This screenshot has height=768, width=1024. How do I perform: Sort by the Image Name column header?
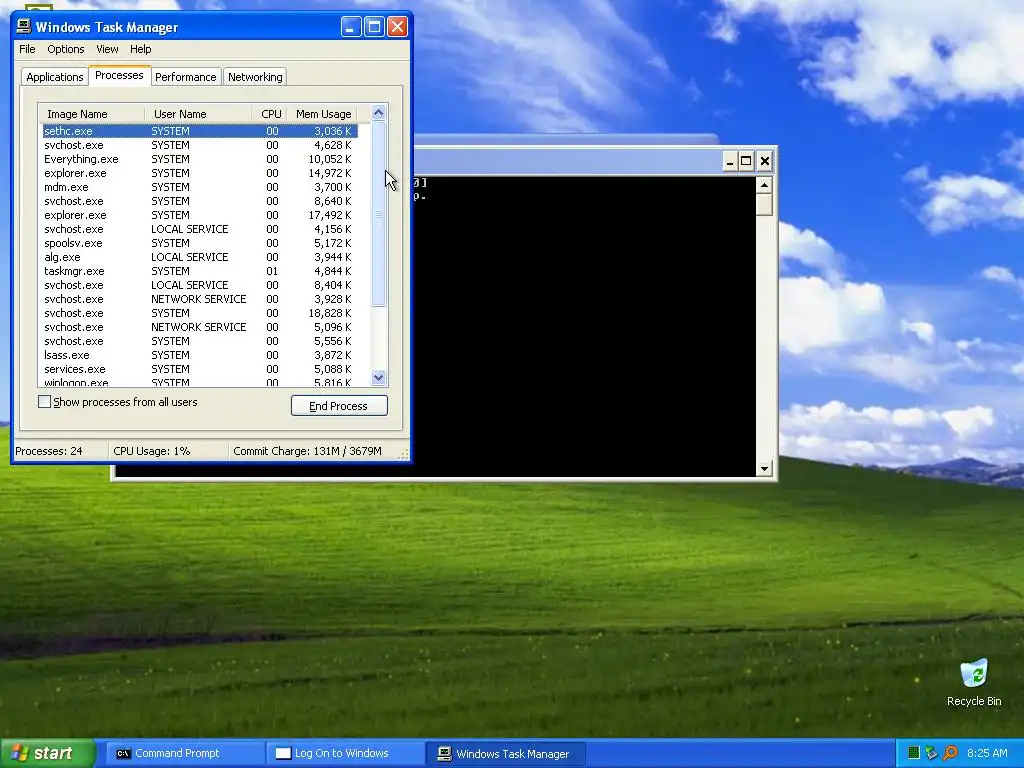91,114
